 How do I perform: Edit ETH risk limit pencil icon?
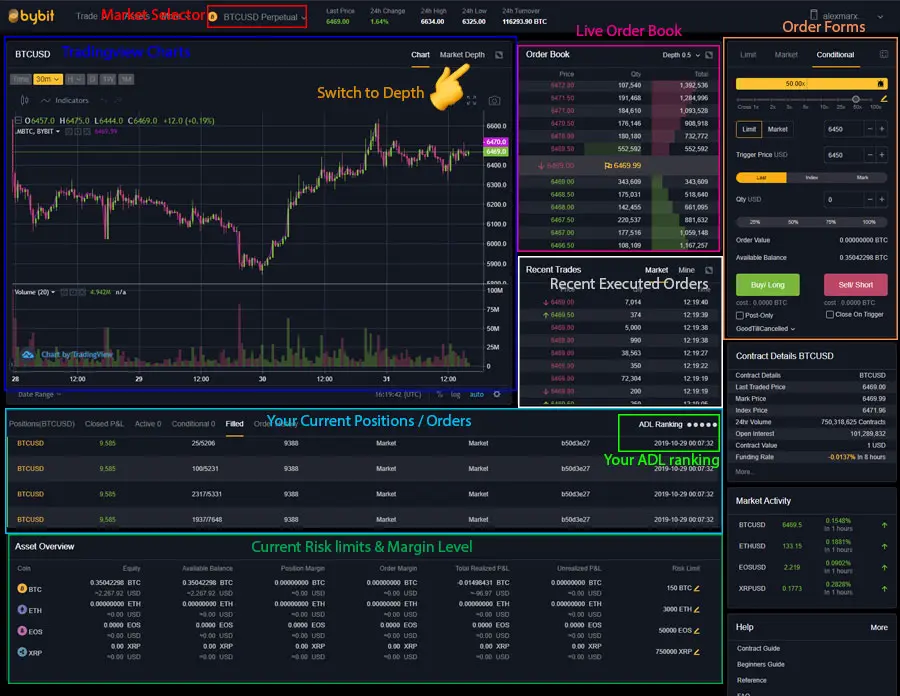(x=697, y=609)
